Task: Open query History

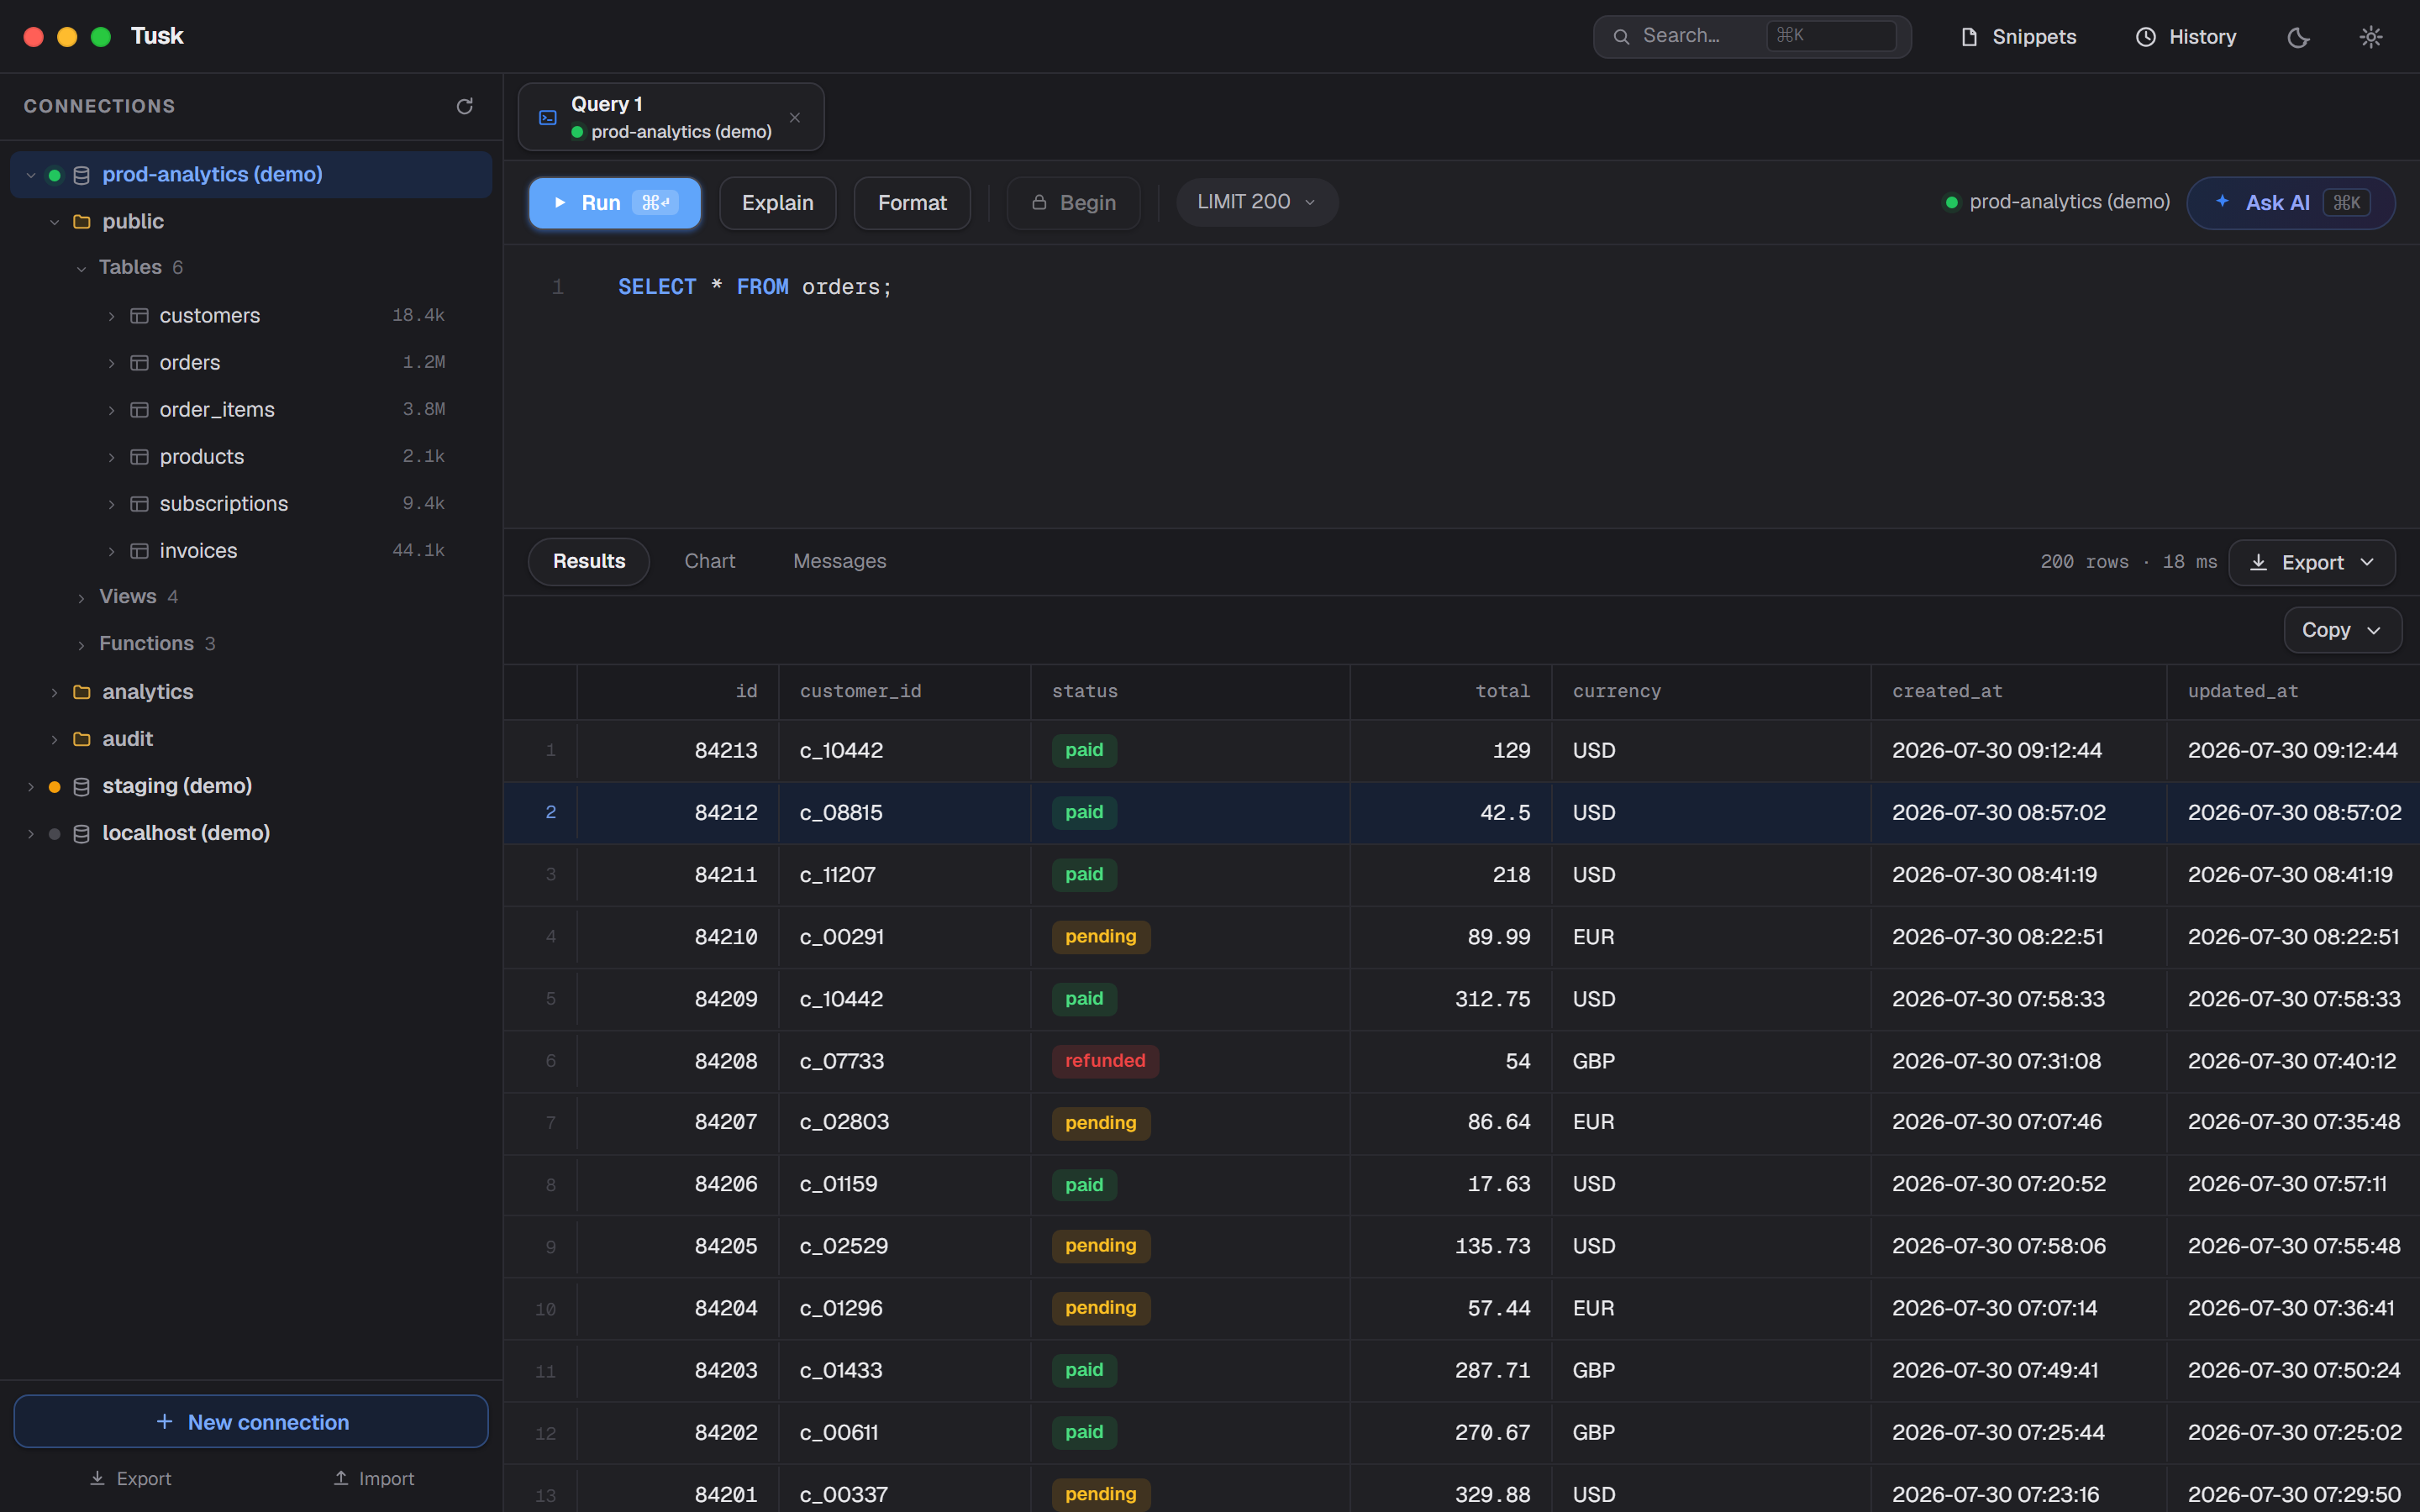Action: pyautogui.click(x=2187, y=37)
